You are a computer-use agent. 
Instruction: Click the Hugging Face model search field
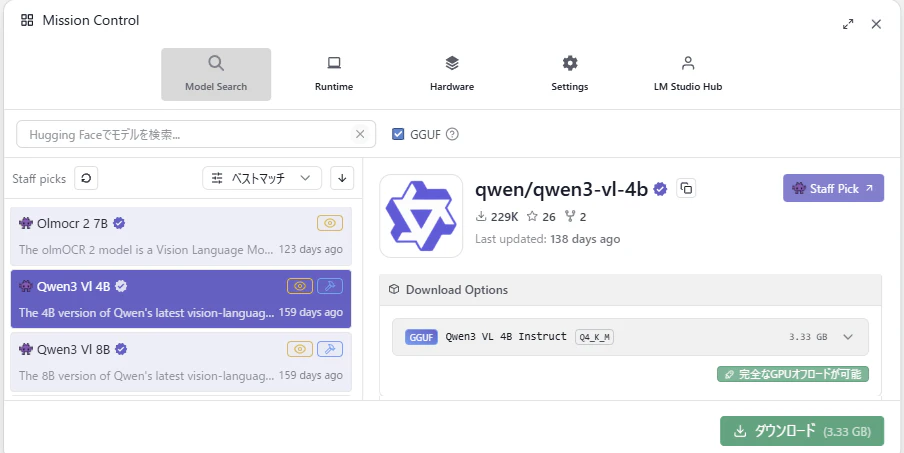[196, 134]
